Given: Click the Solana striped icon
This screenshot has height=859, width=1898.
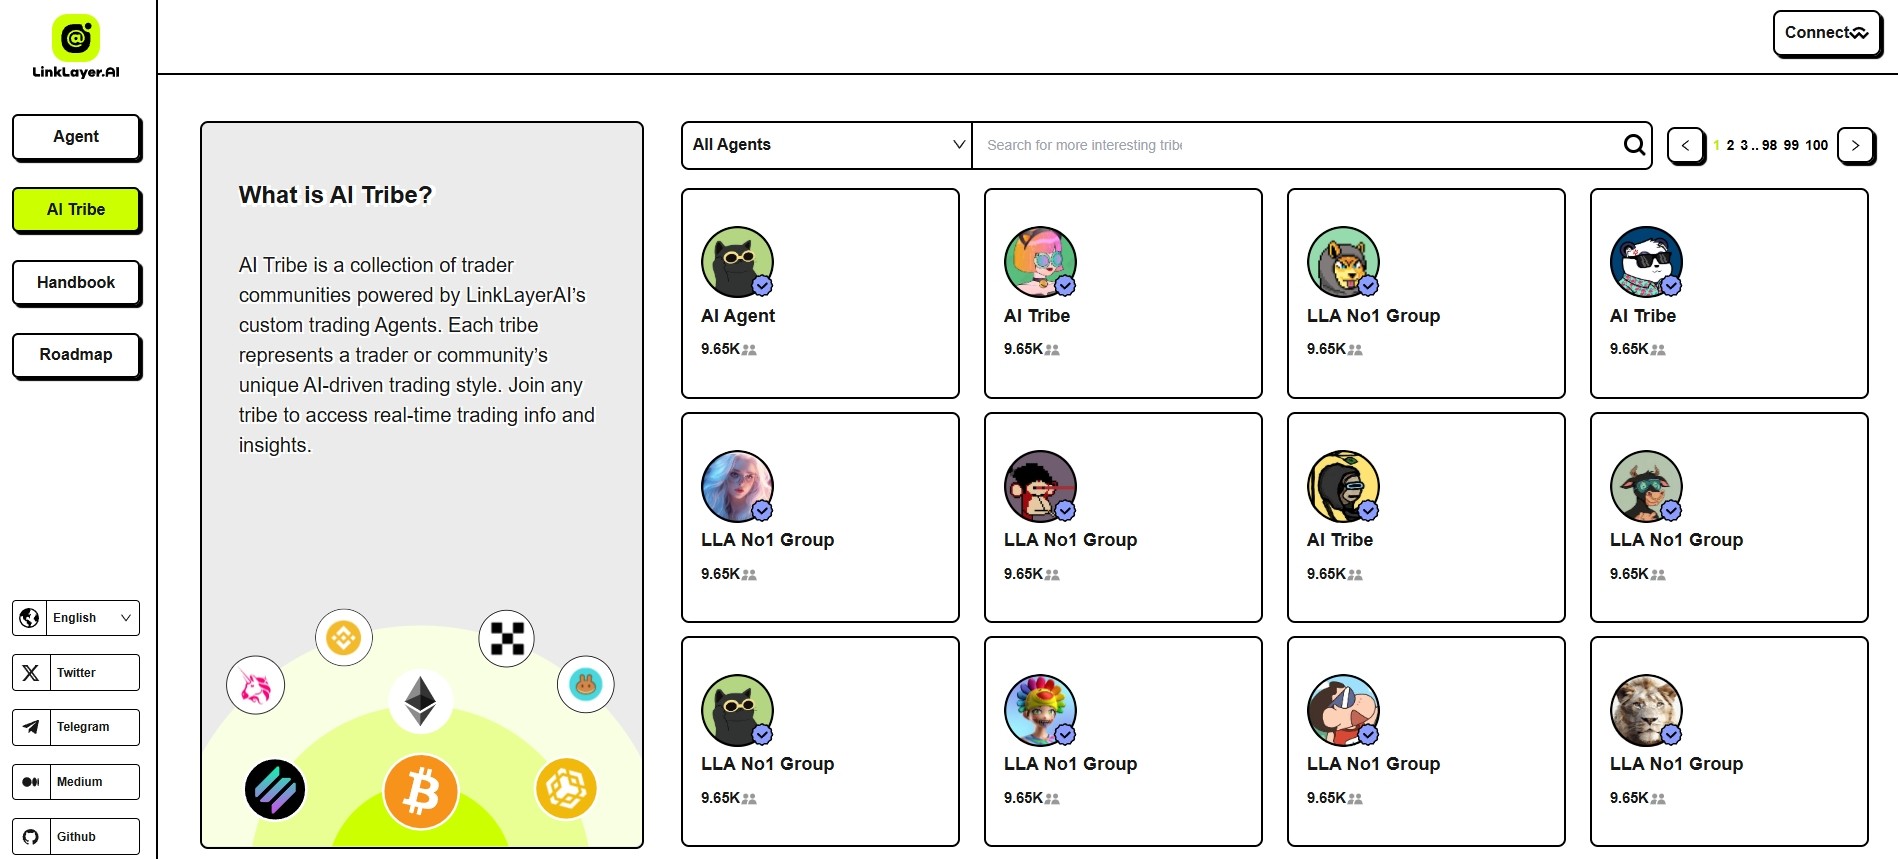Looking at the screenshot, I should pos(275,789).
